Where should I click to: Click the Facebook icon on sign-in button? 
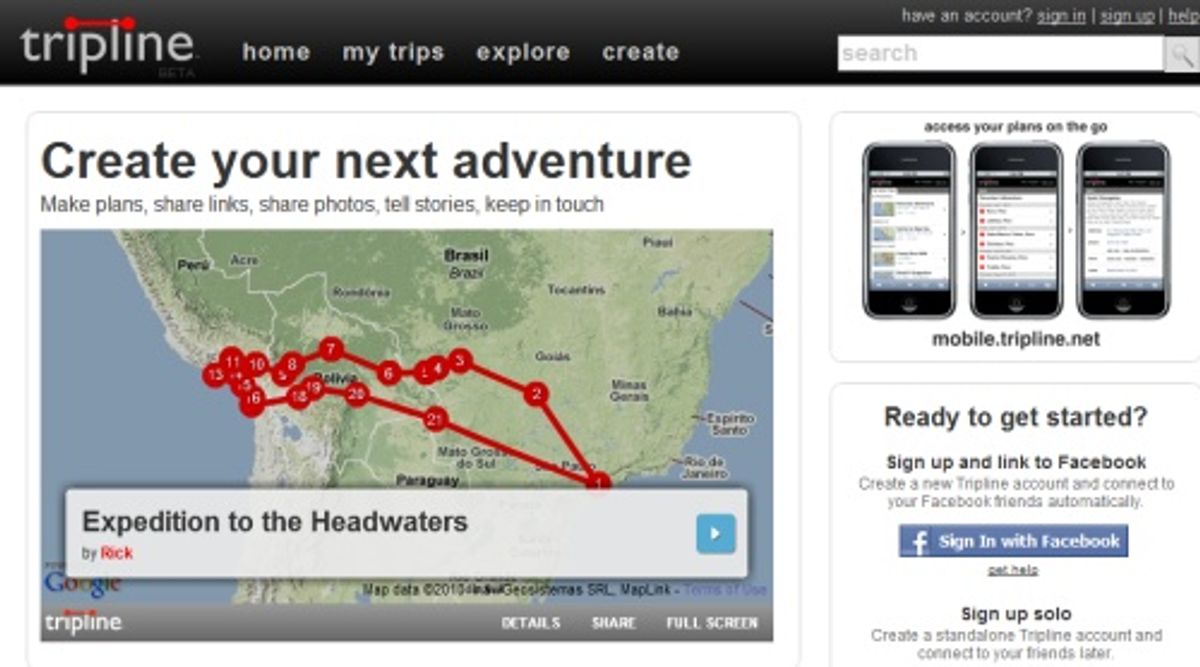tap(915, 541)
